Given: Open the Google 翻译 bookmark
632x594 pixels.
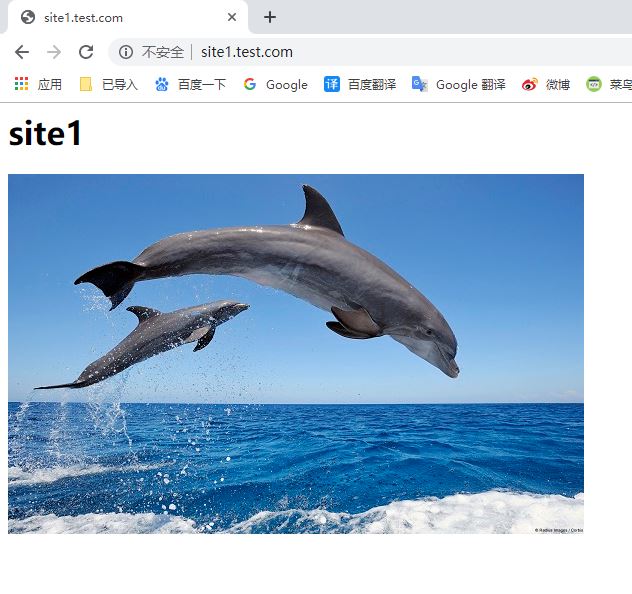Looking at the screenshot, I should [458, 85].
